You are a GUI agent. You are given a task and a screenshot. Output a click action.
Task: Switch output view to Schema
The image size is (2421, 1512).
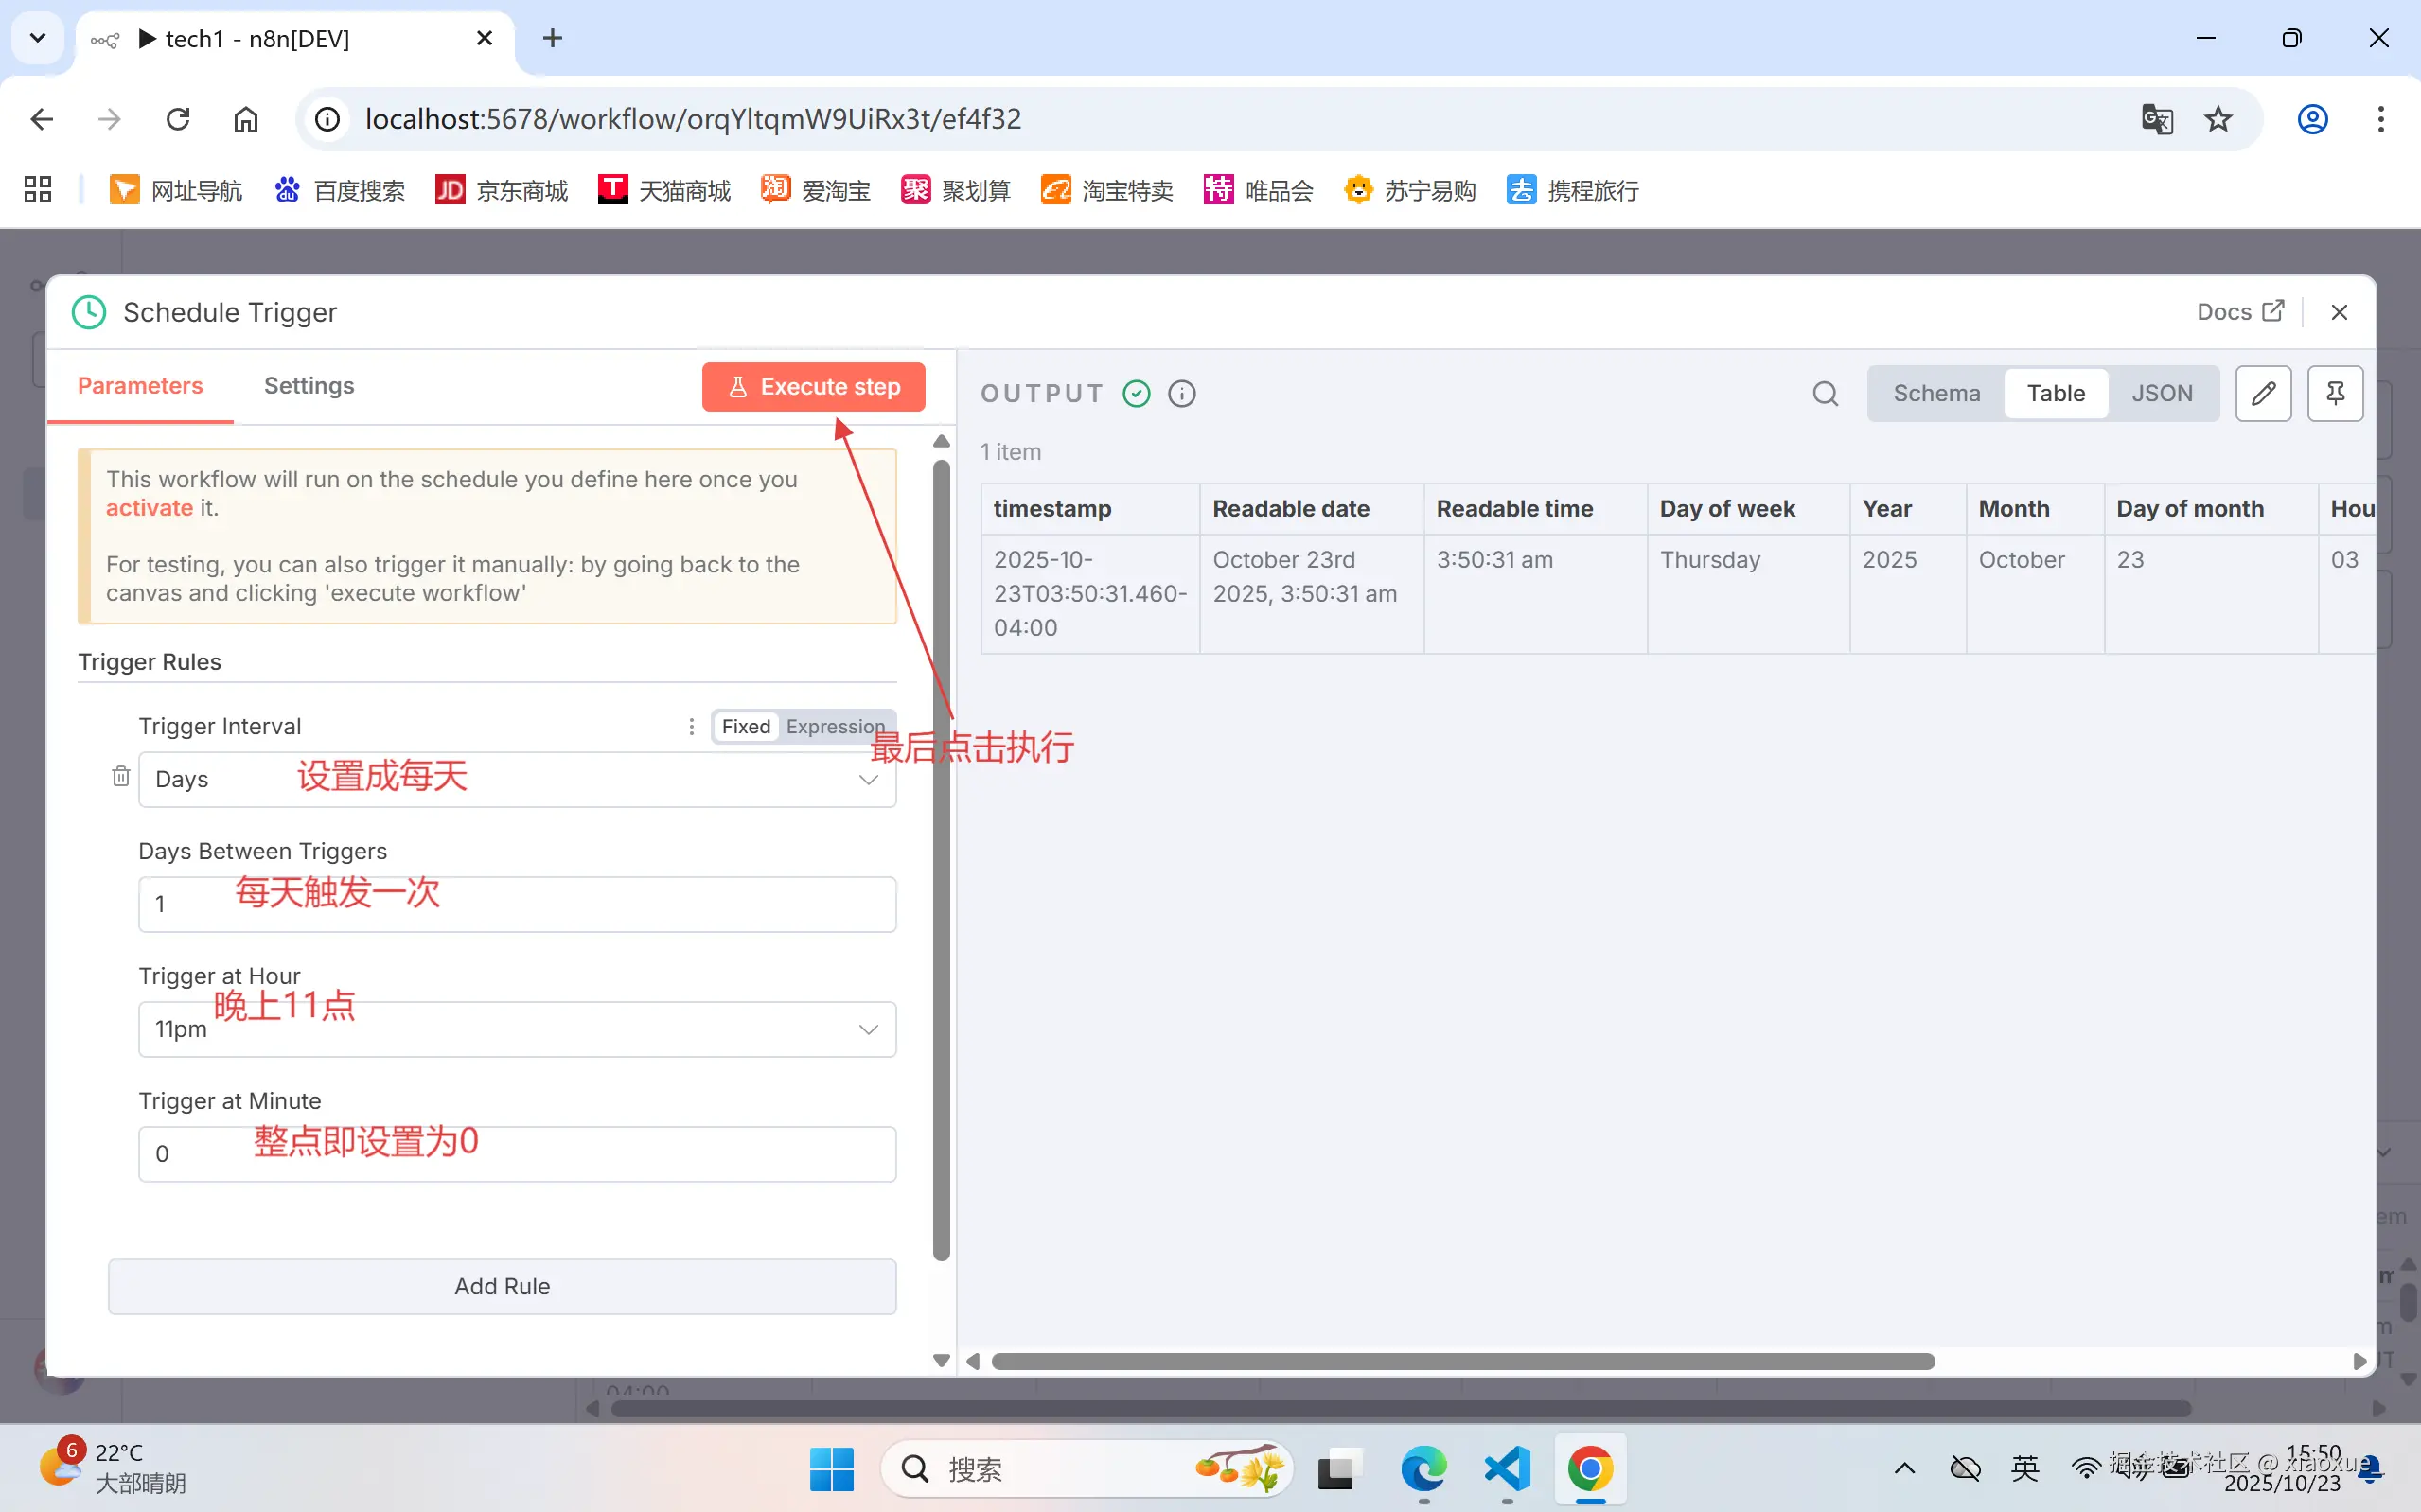point(1936,393)
